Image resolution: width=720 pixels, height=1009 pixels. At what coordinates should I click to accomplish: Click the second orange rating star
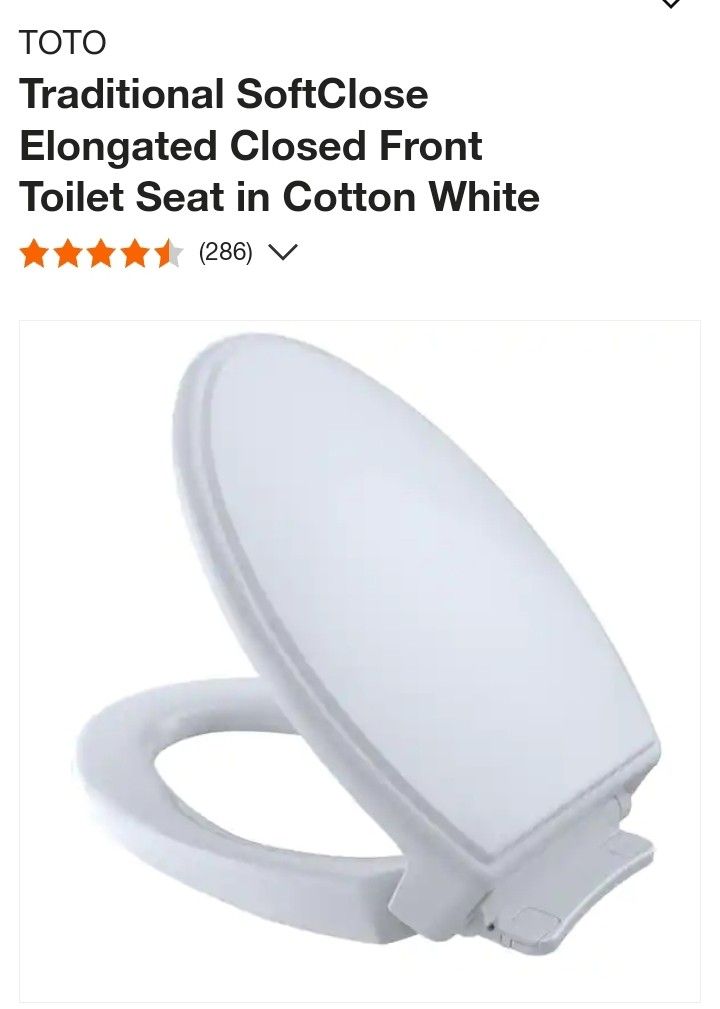click(x=68, y=252)
